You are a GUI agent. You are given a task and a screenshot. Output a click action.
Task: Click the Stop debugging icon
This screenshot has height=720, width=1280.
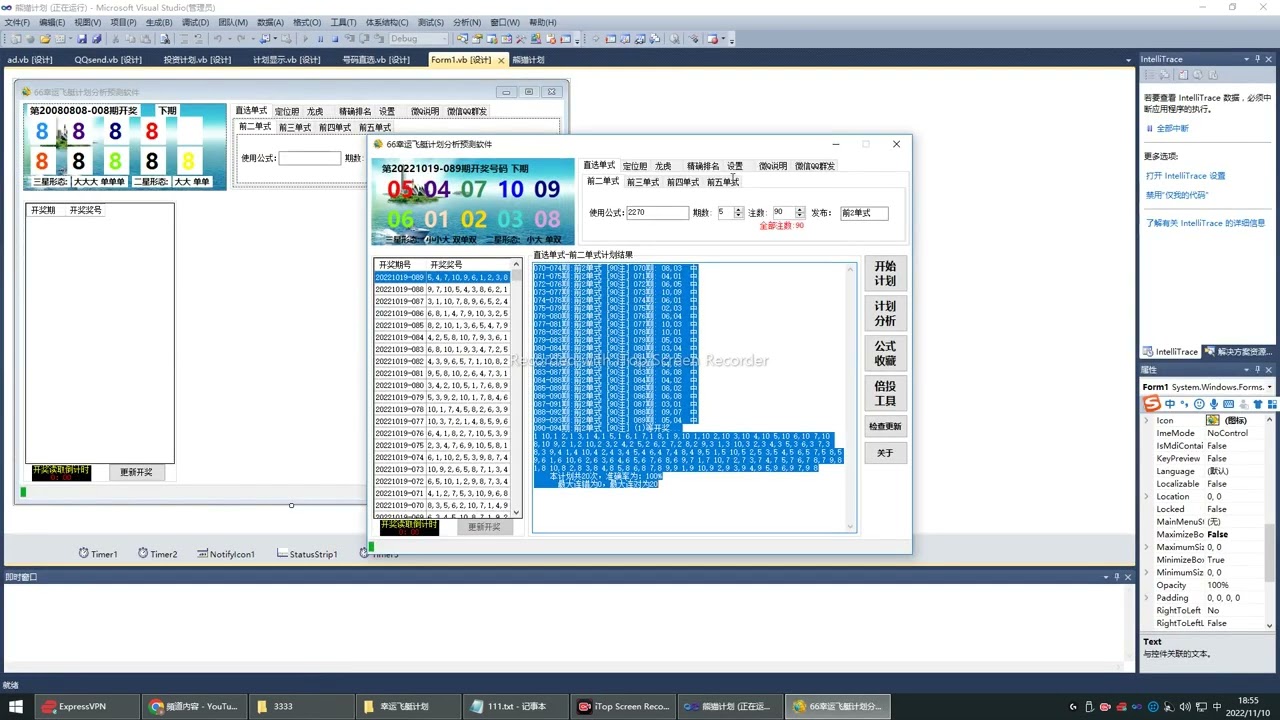335,39
